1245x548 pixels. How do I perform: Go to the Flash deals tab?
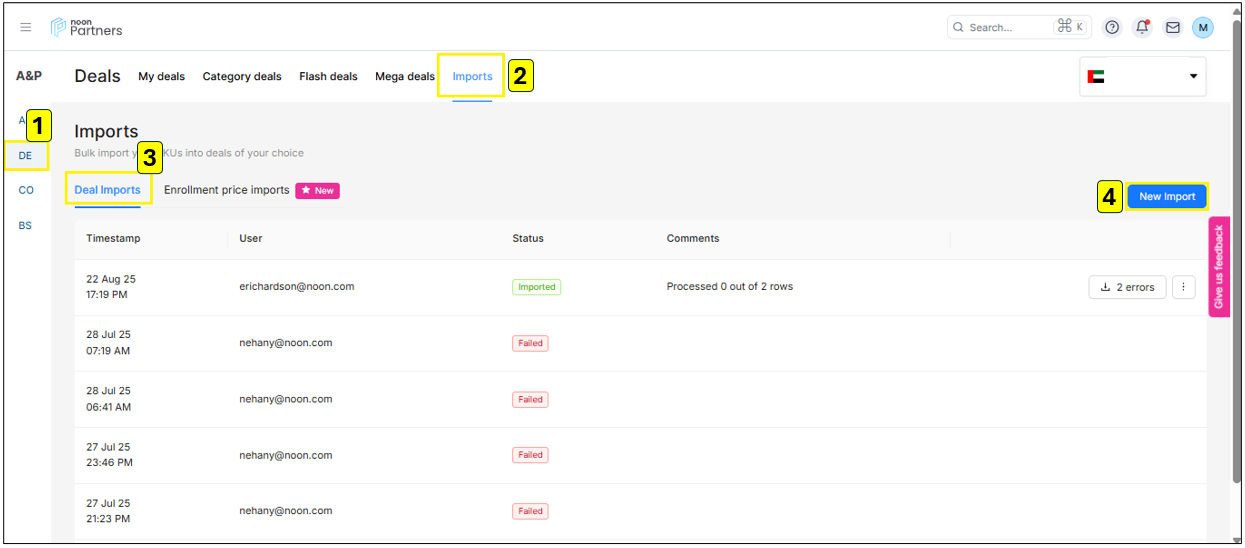(x=328, y=76)
